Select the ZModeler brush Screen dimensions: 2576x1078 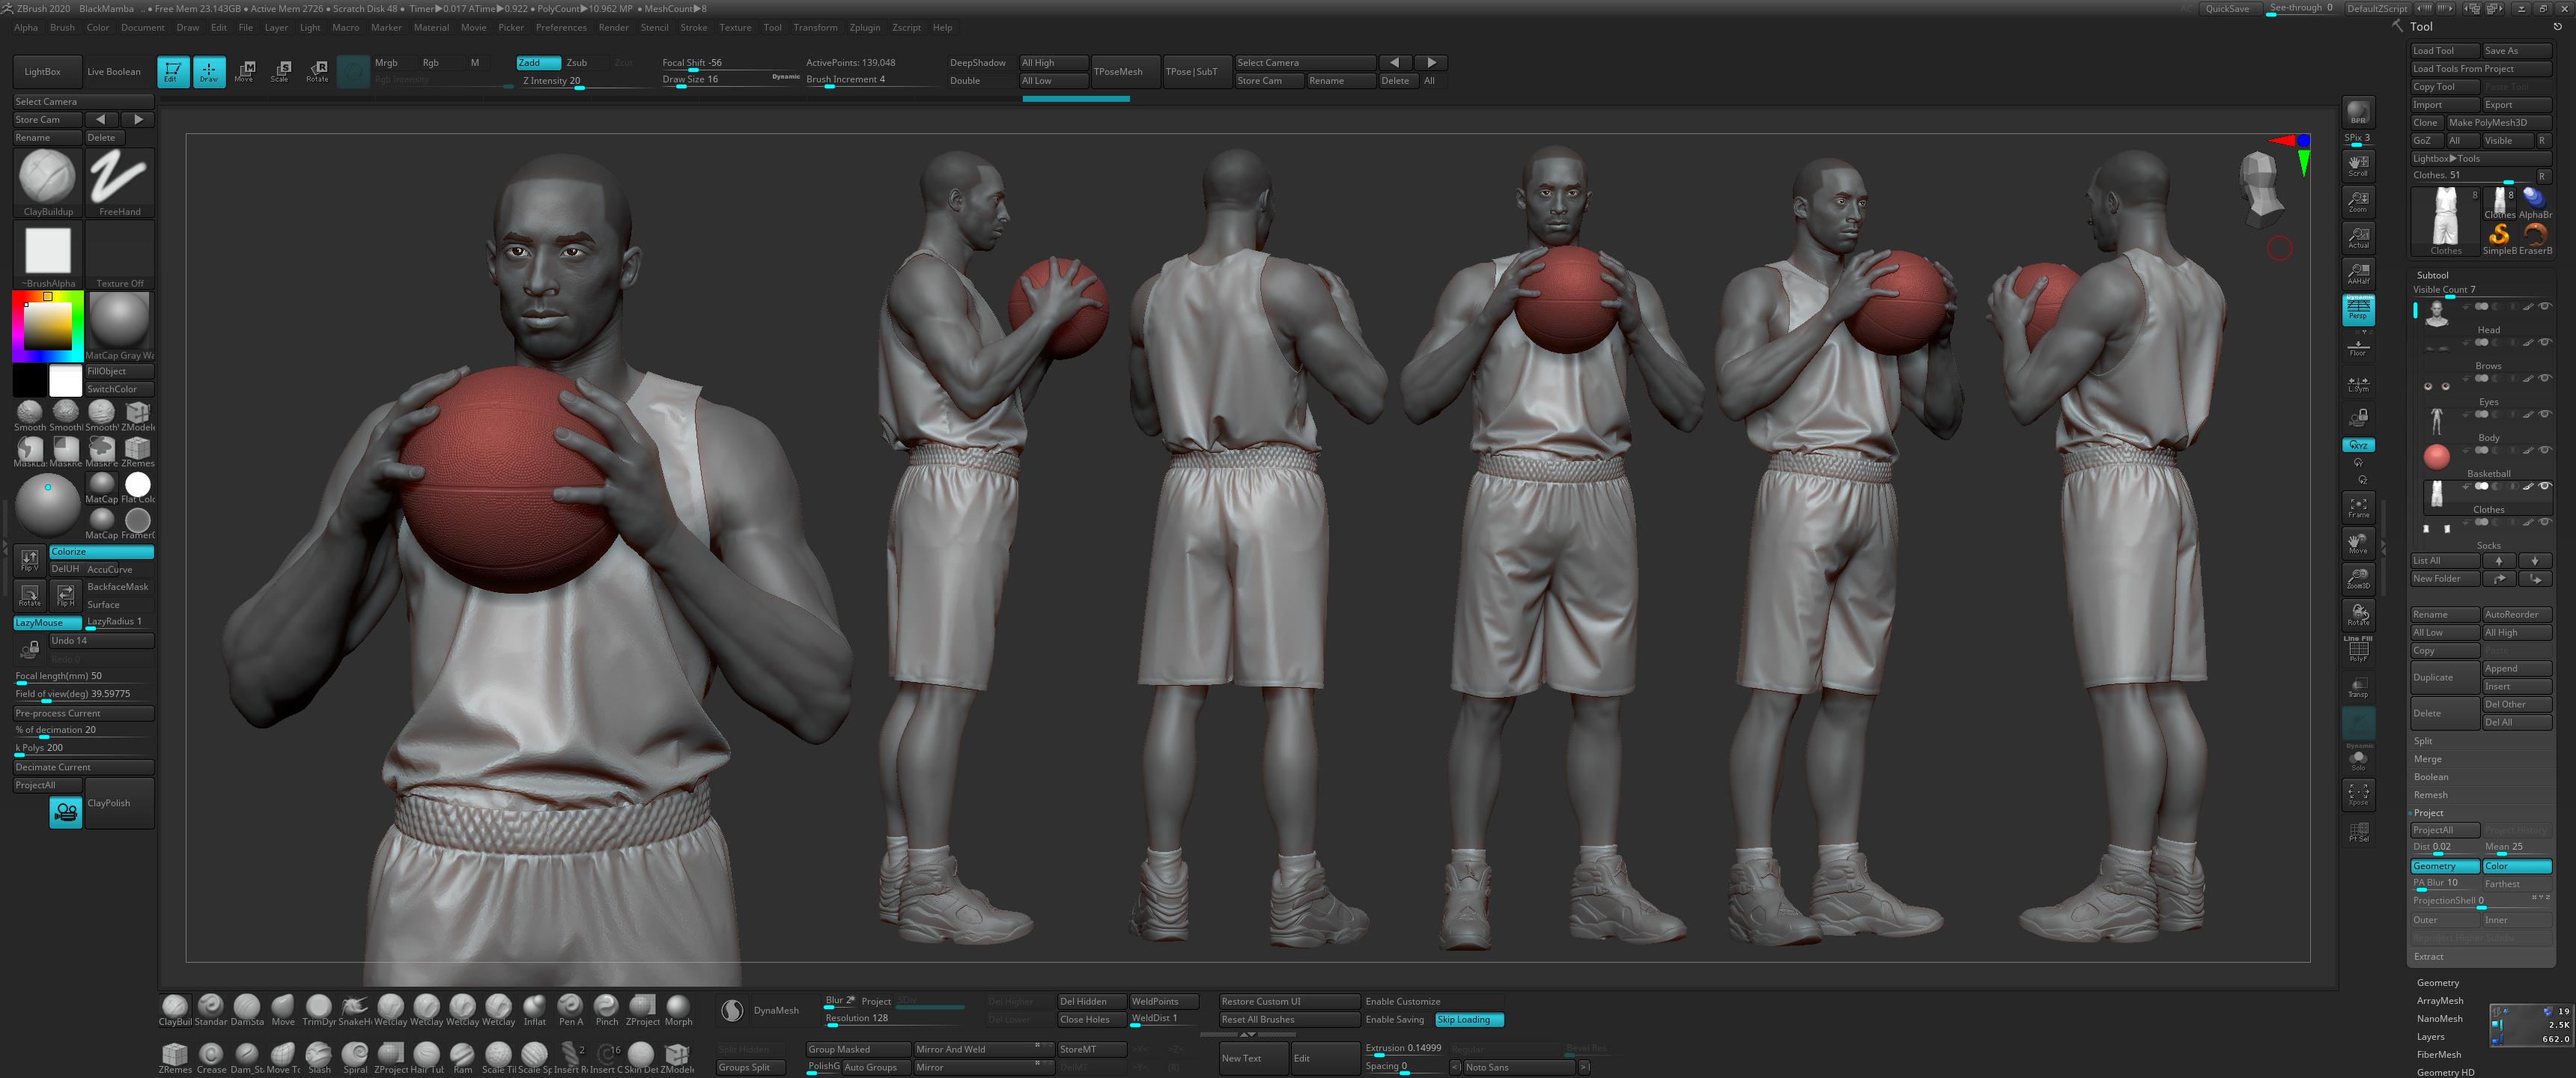coord(137,413)
